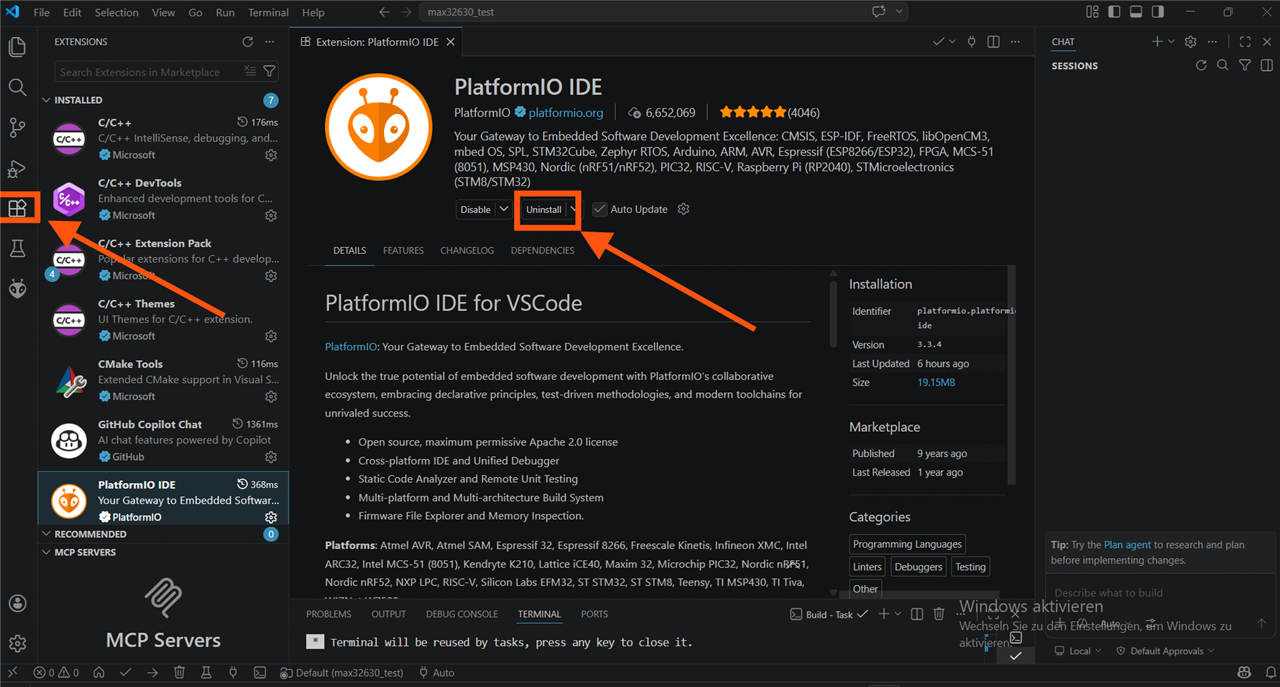1280x687 pixels.
Task: Split the terminal panel
Action: 917,614
